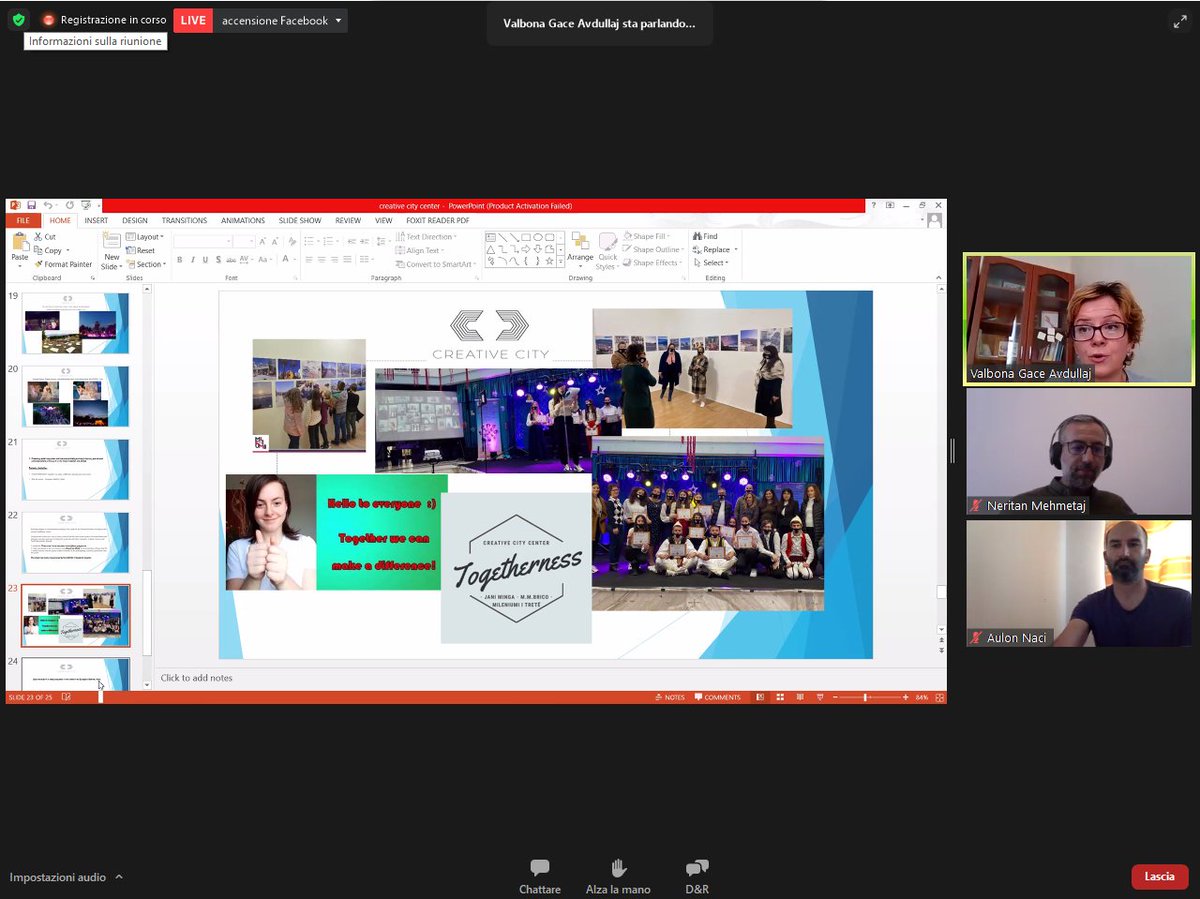
Task: Click the zoom slider in PowerPoint status bar
Action: coord(866,697)
